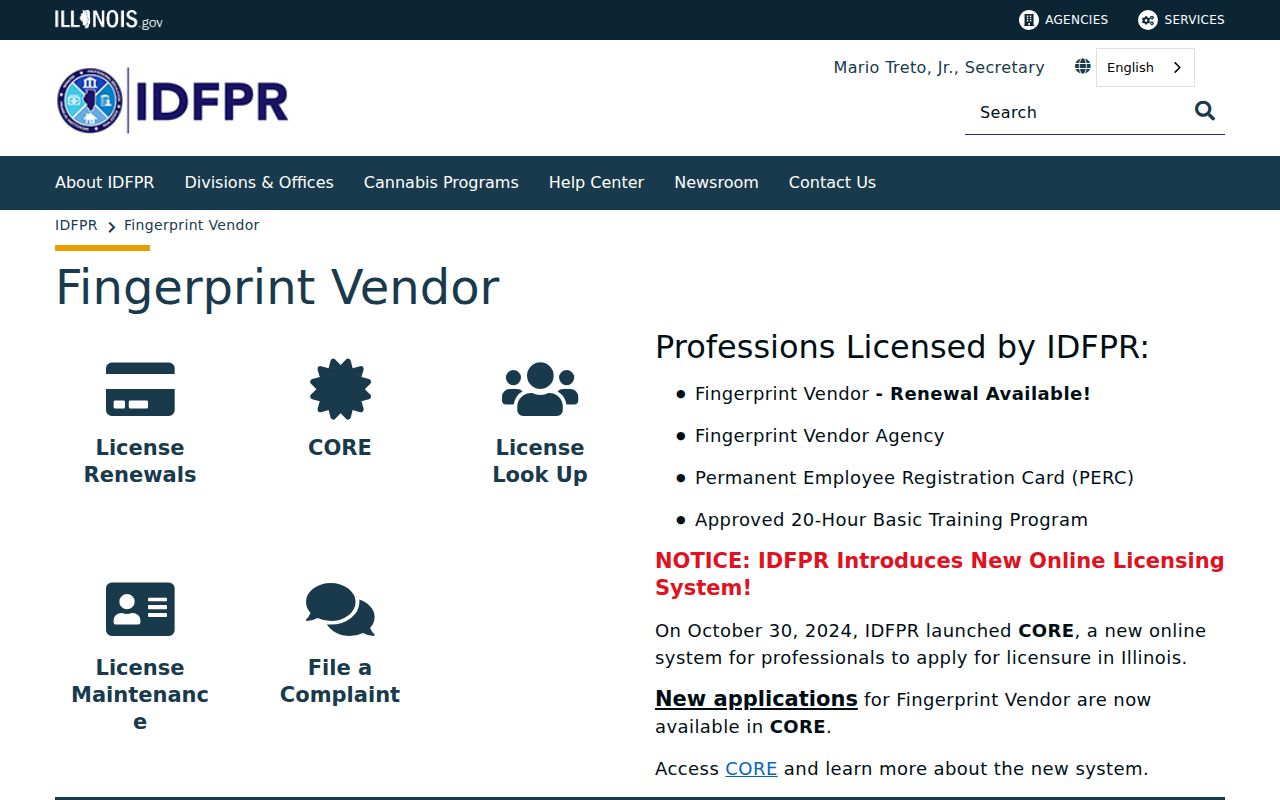Click the Fingerprint Vendor breadcrumb text
The width and height of the screenshot is (1280, 800).
click(192, 225)
